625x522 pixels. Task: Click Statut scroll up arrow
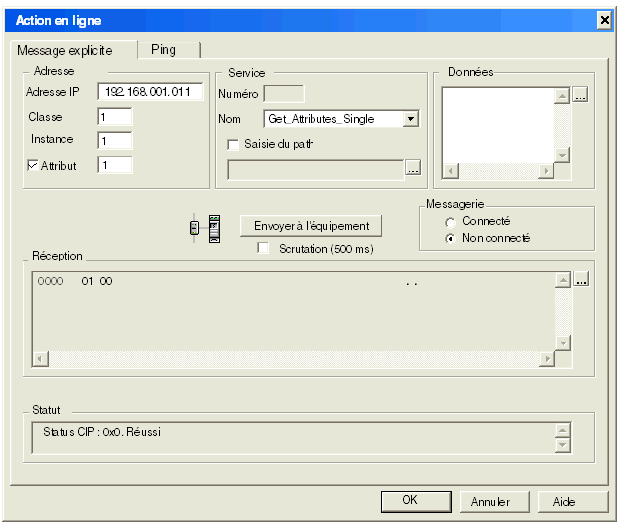(x=562, y=430)
